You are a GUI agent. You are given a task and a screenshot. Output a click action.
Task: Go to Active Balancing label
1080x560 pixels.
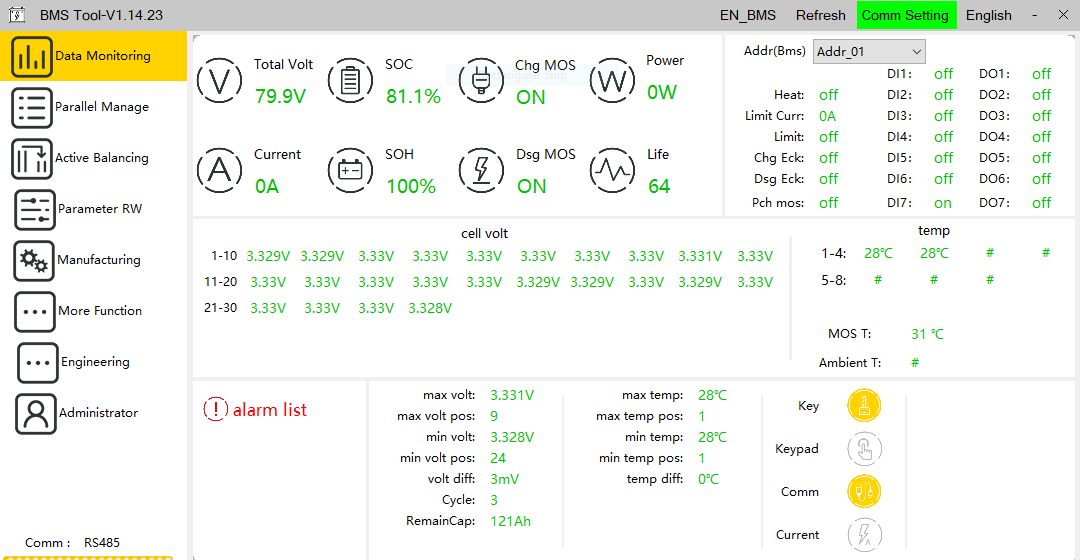pyautogui.click(x=102, y=158)
